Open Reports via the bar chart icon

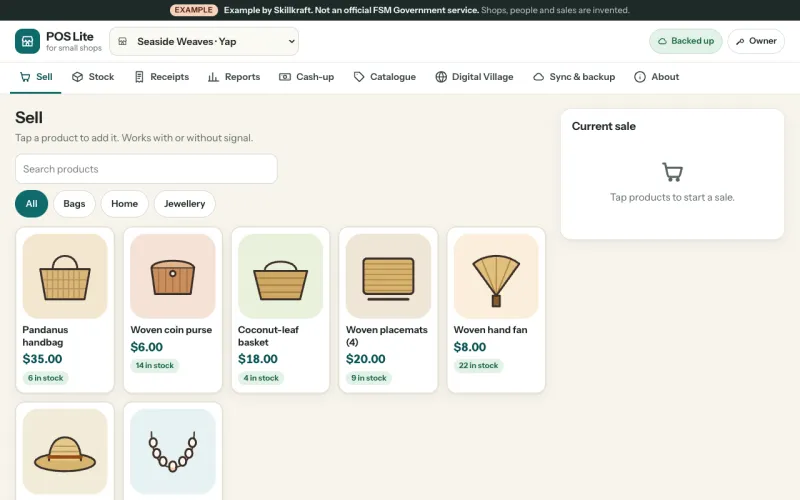pos(213,77)
